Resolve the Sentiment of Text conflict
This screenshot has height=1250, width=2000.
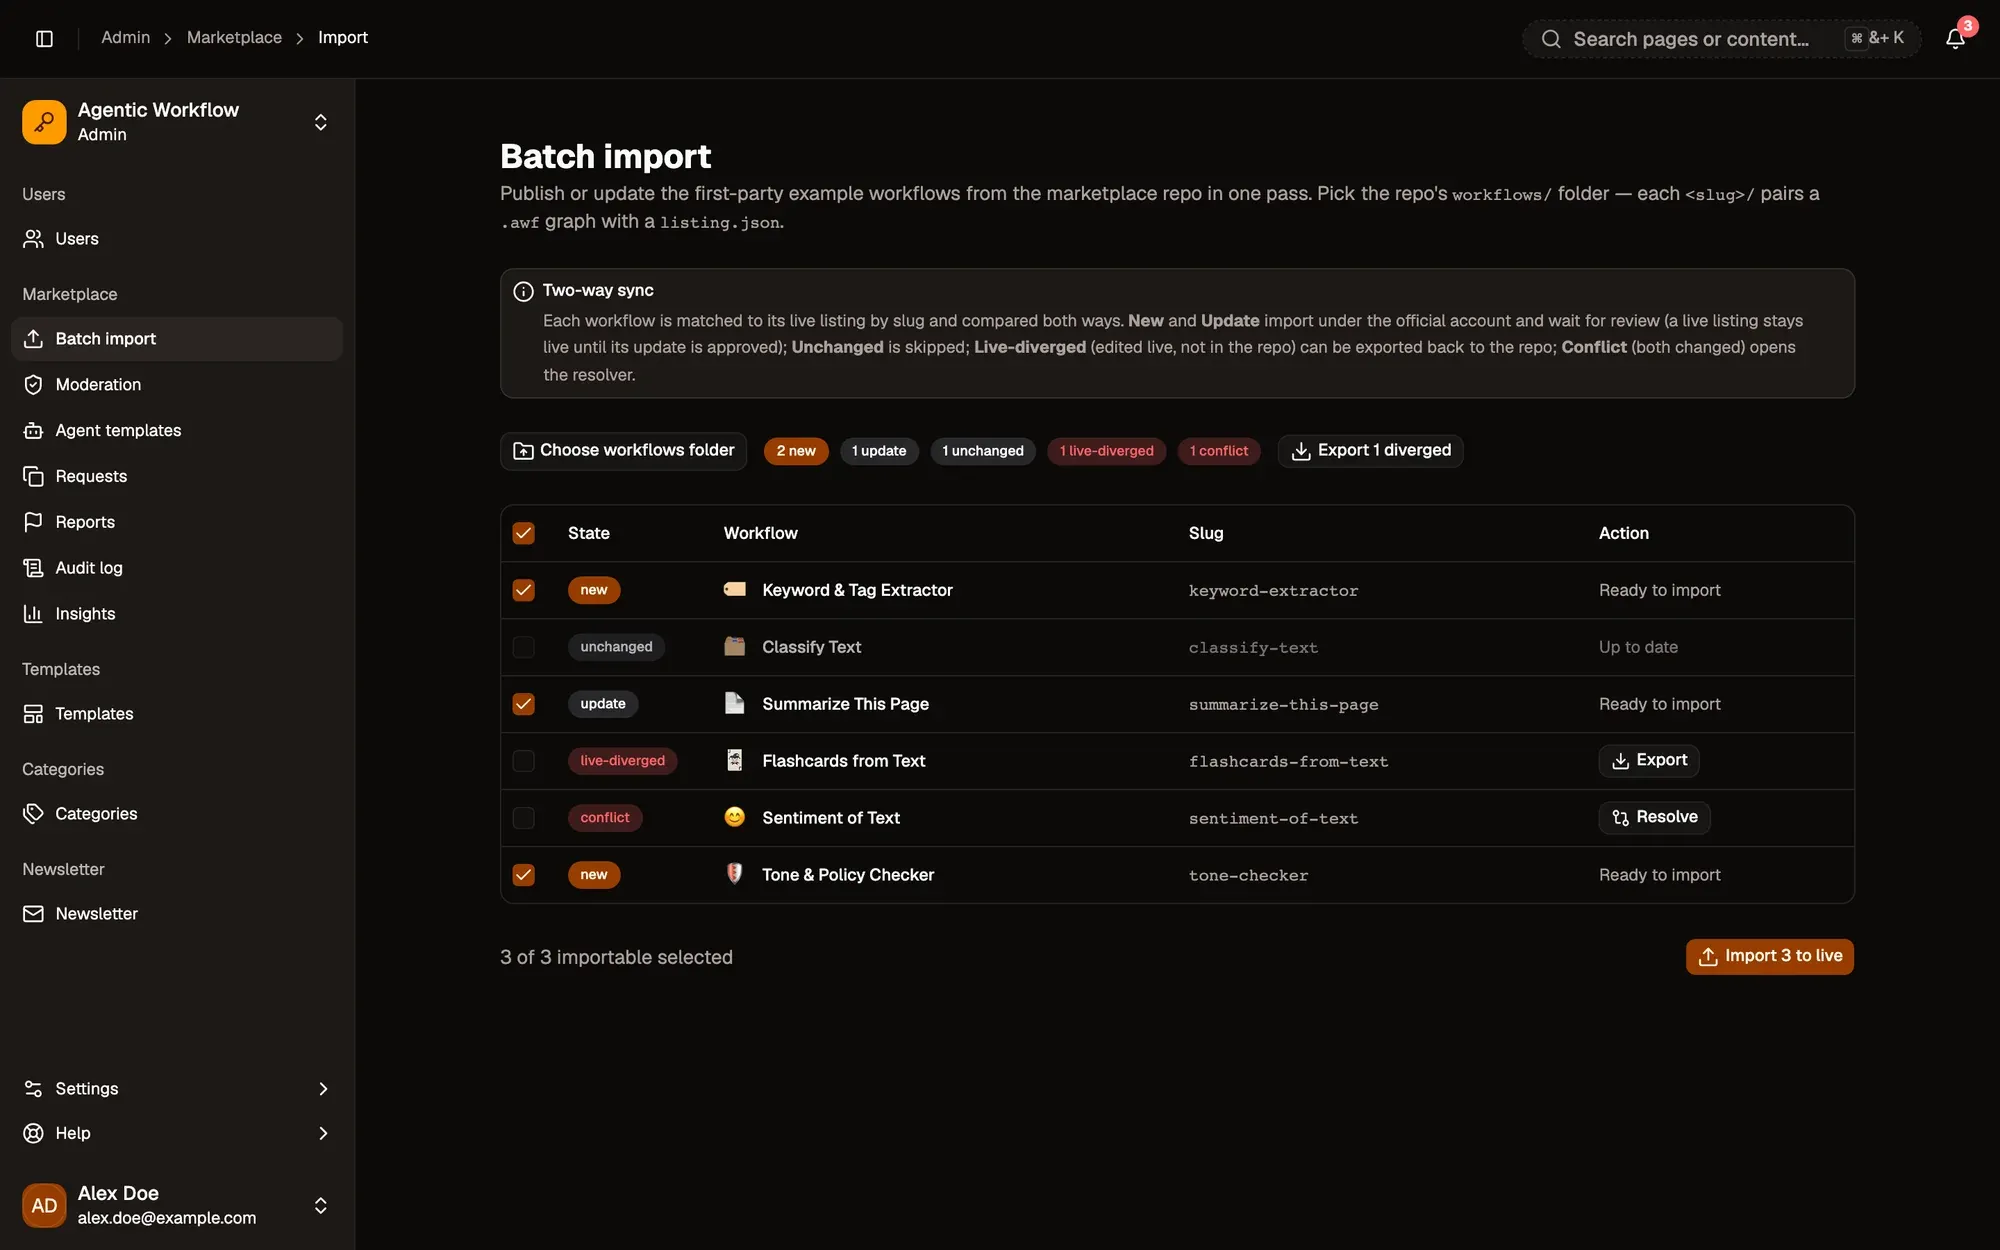pyautogui.click(x=1654, y=818)
